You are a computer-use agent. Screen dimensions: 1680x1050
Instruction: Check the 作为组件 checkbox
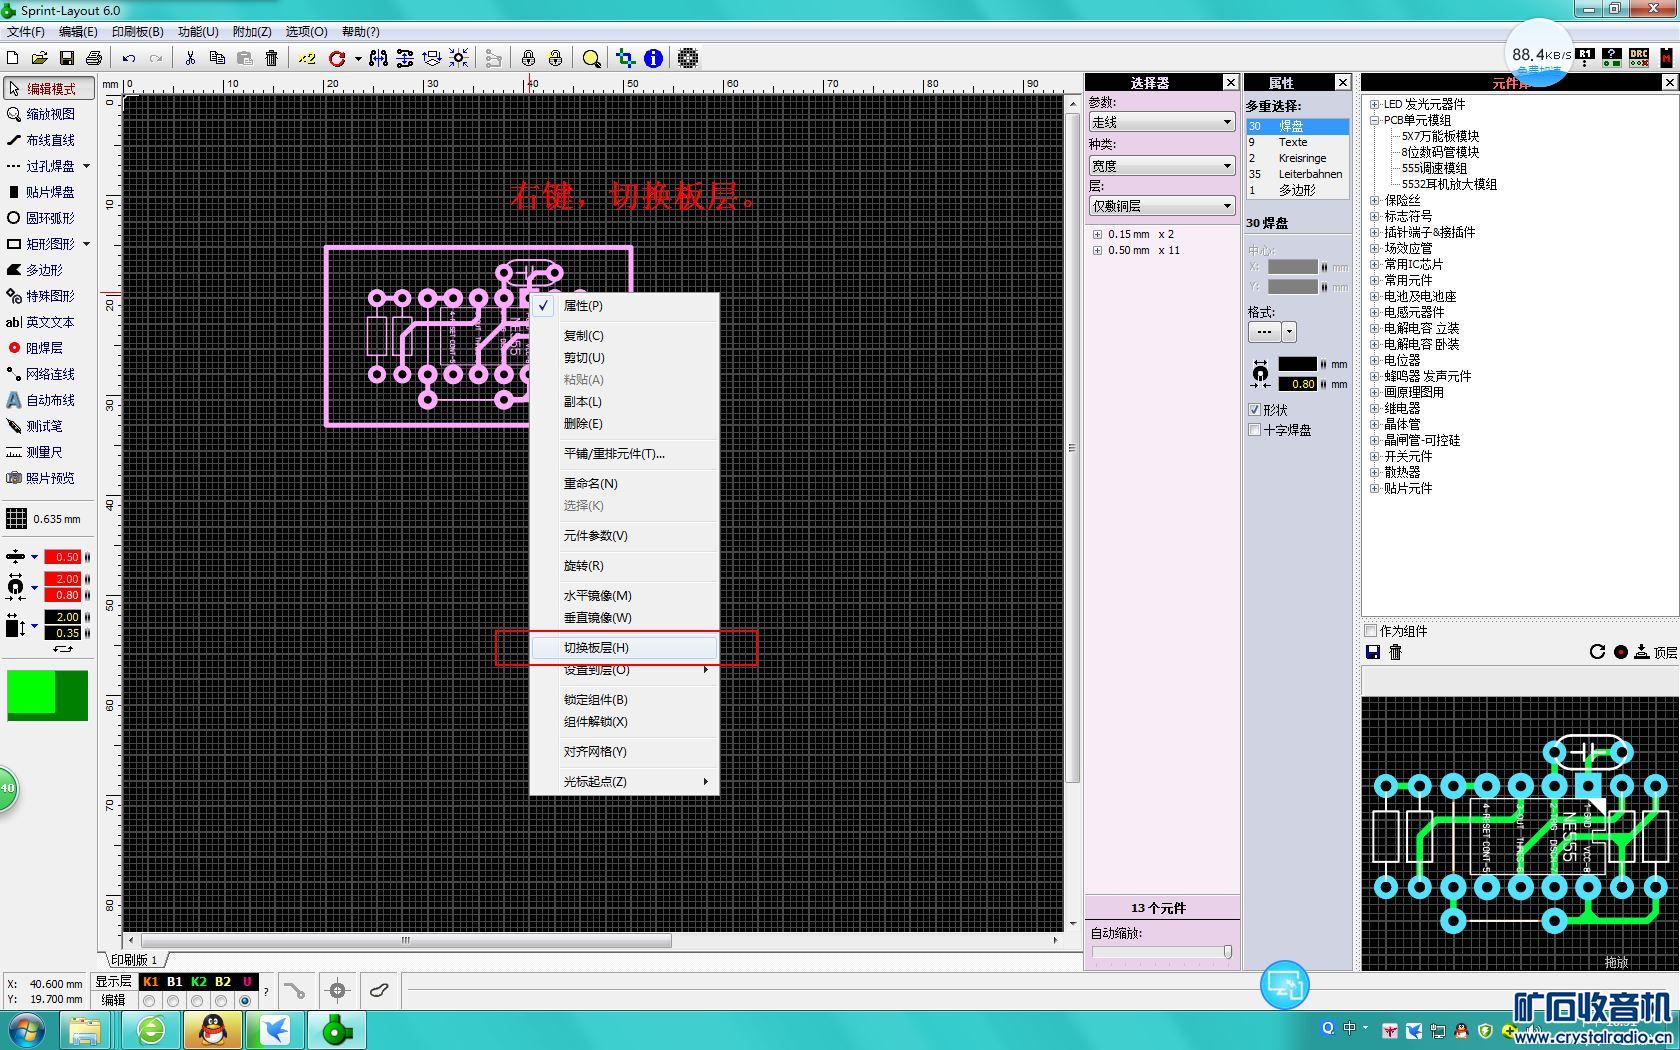(1371, 631)
